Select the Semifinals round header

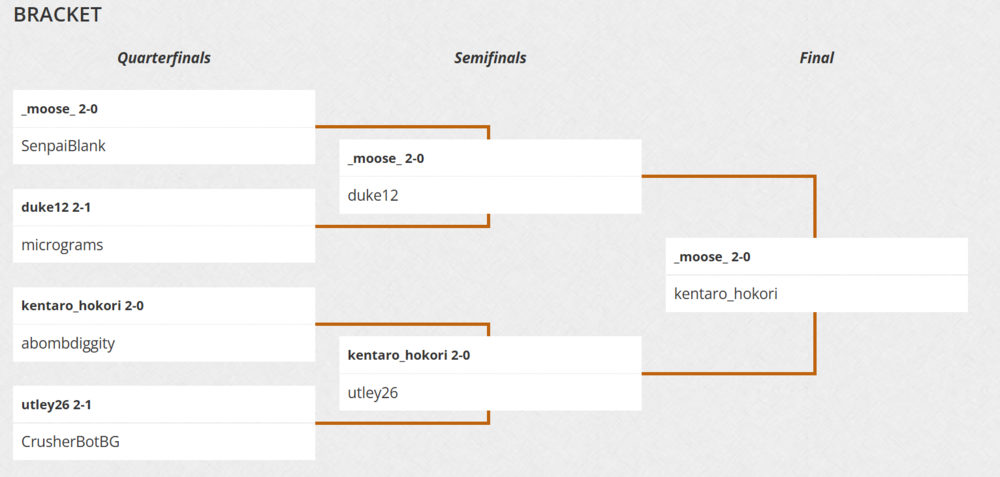(490, 58)
